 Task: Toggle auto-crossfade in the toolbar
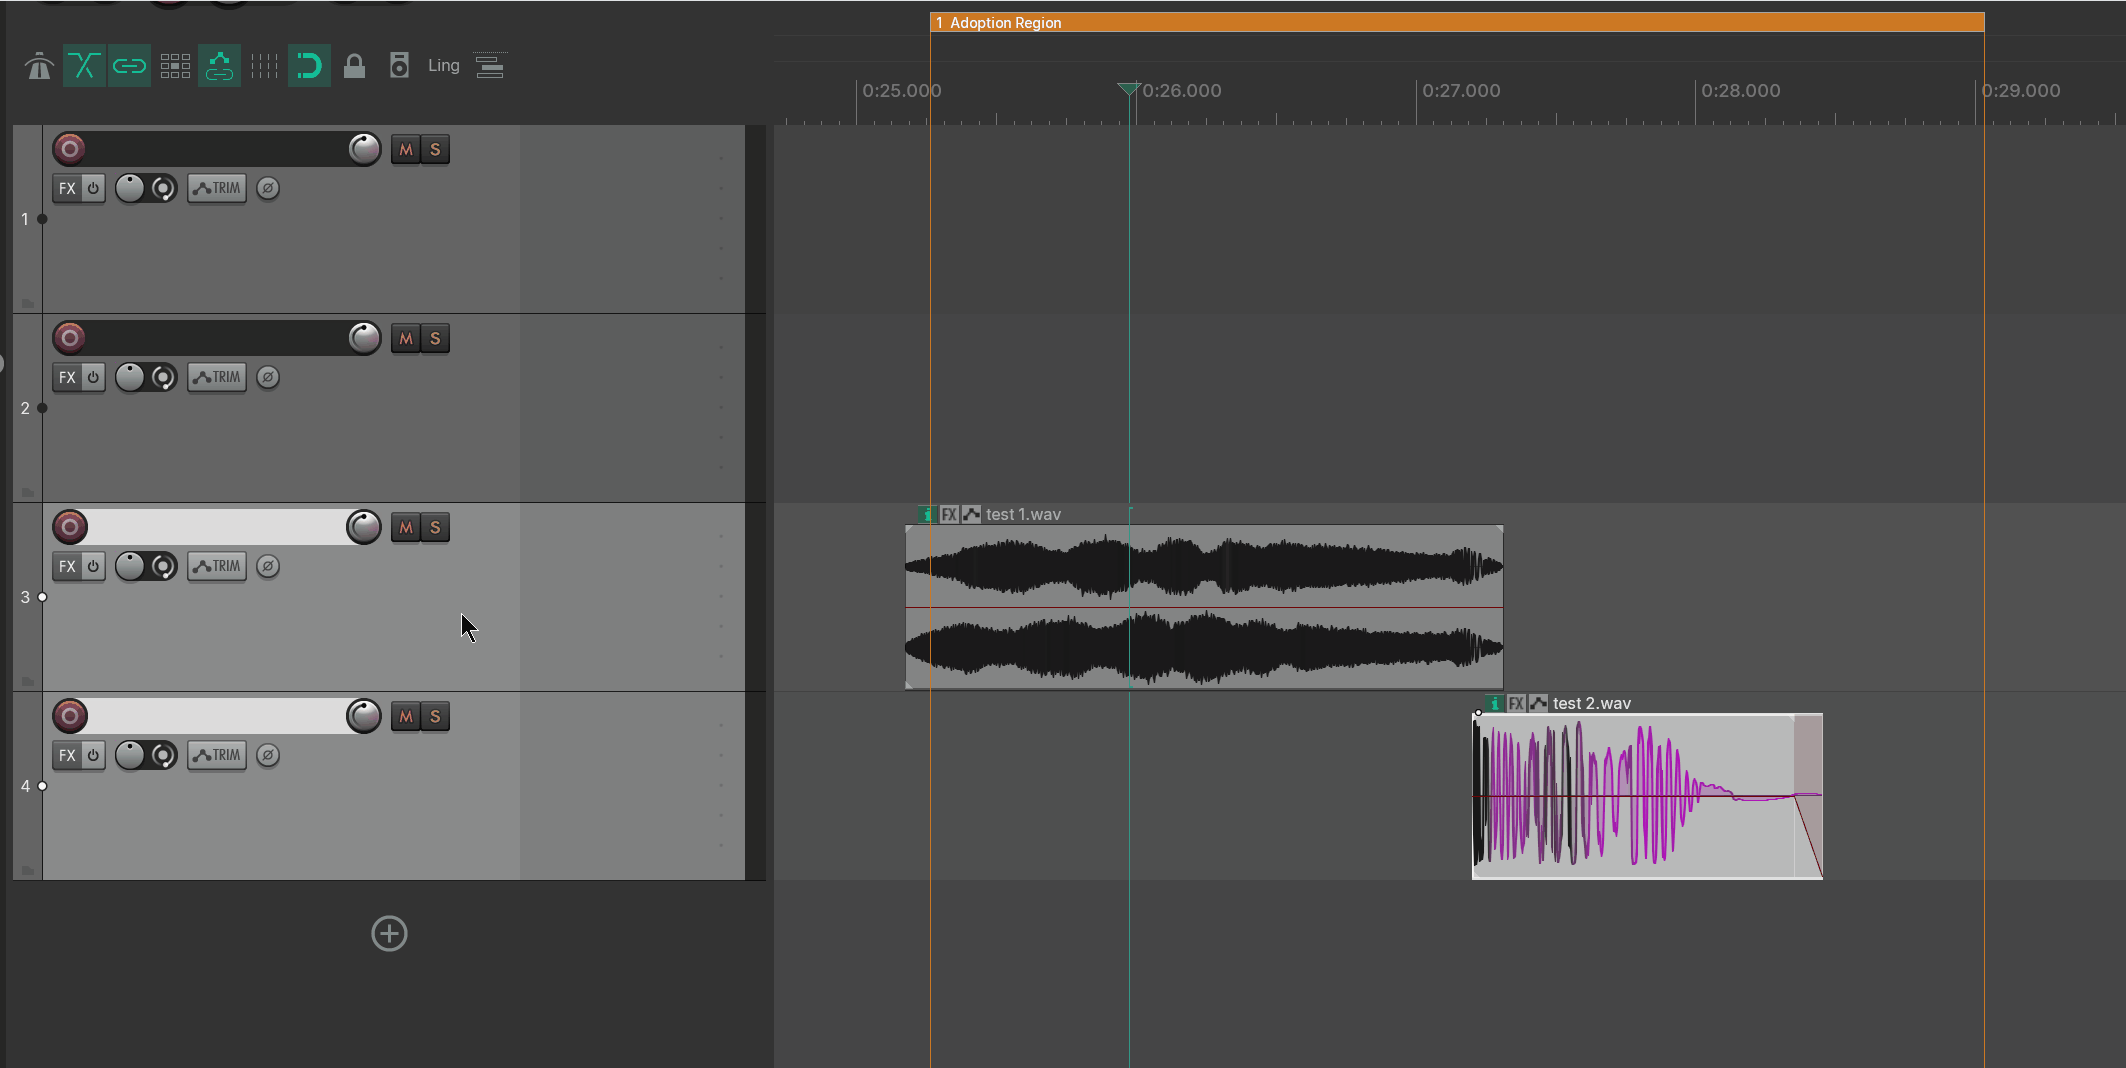click(x=84, y=66)
